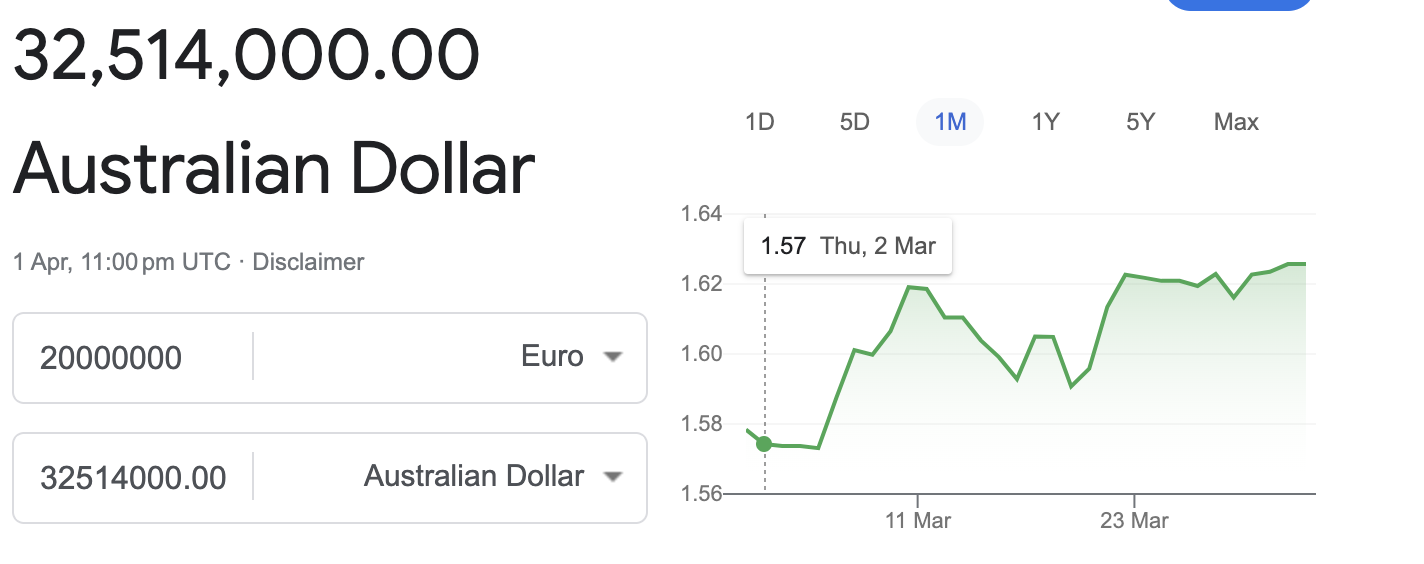Click the 11 Mar axis label
This screenshot has height=564, width=1424.
[x=918, y=521]
